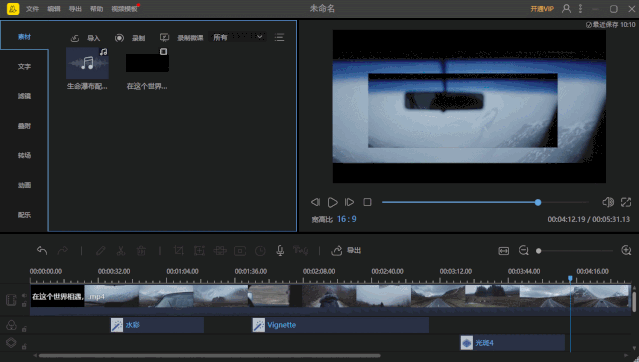Enter fullscreen preview mode
The image size is (639, 362).
pyautogui.click(x=626, y=202)
